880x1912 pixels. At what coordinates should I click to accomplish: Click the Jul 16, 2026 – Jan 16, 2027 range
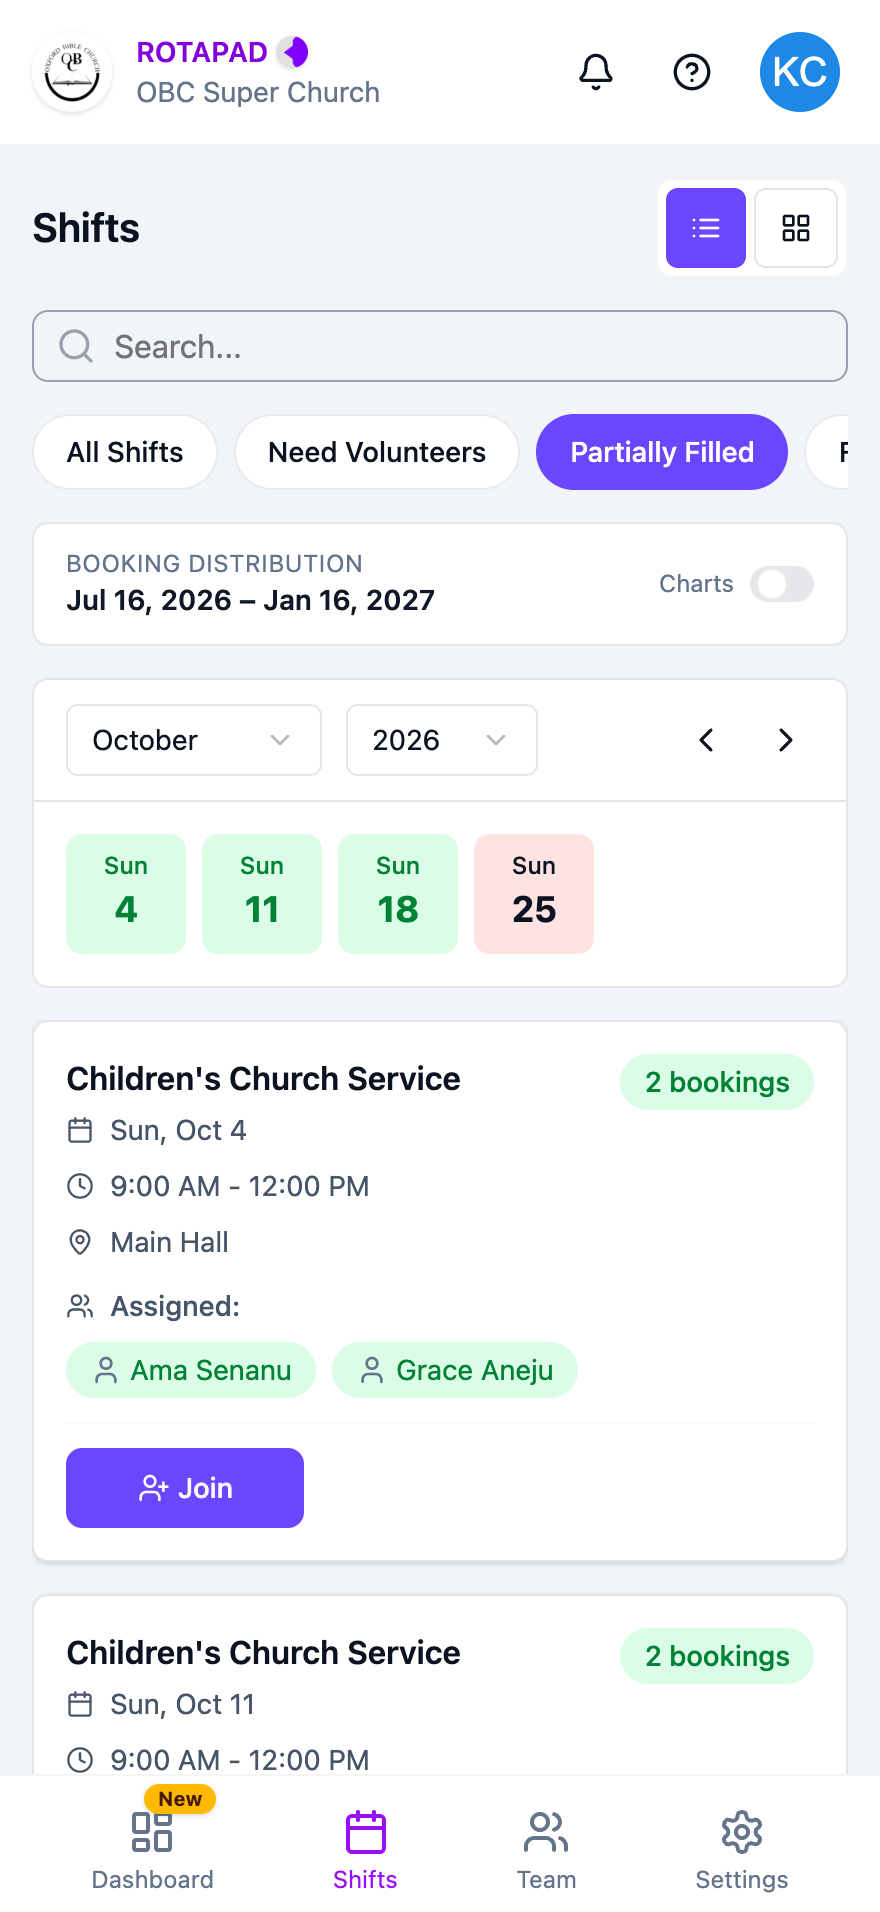[251, 600]
